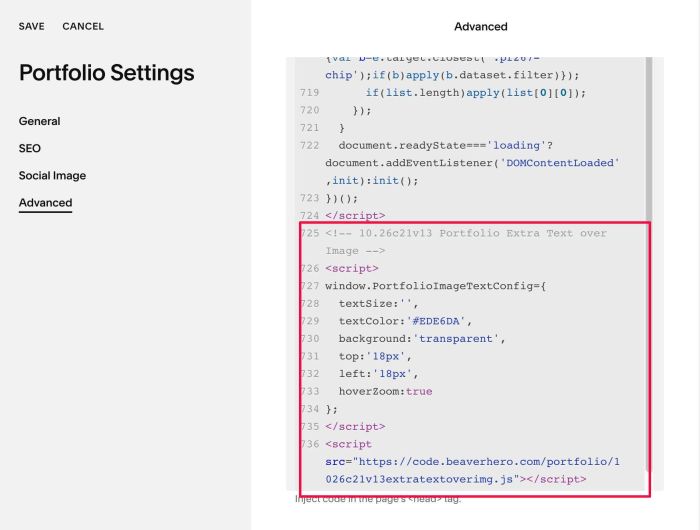The image size is (700, 530).
Task: Click the textColor '#EDE6DA' value
Action: click(x=436, y=321)
